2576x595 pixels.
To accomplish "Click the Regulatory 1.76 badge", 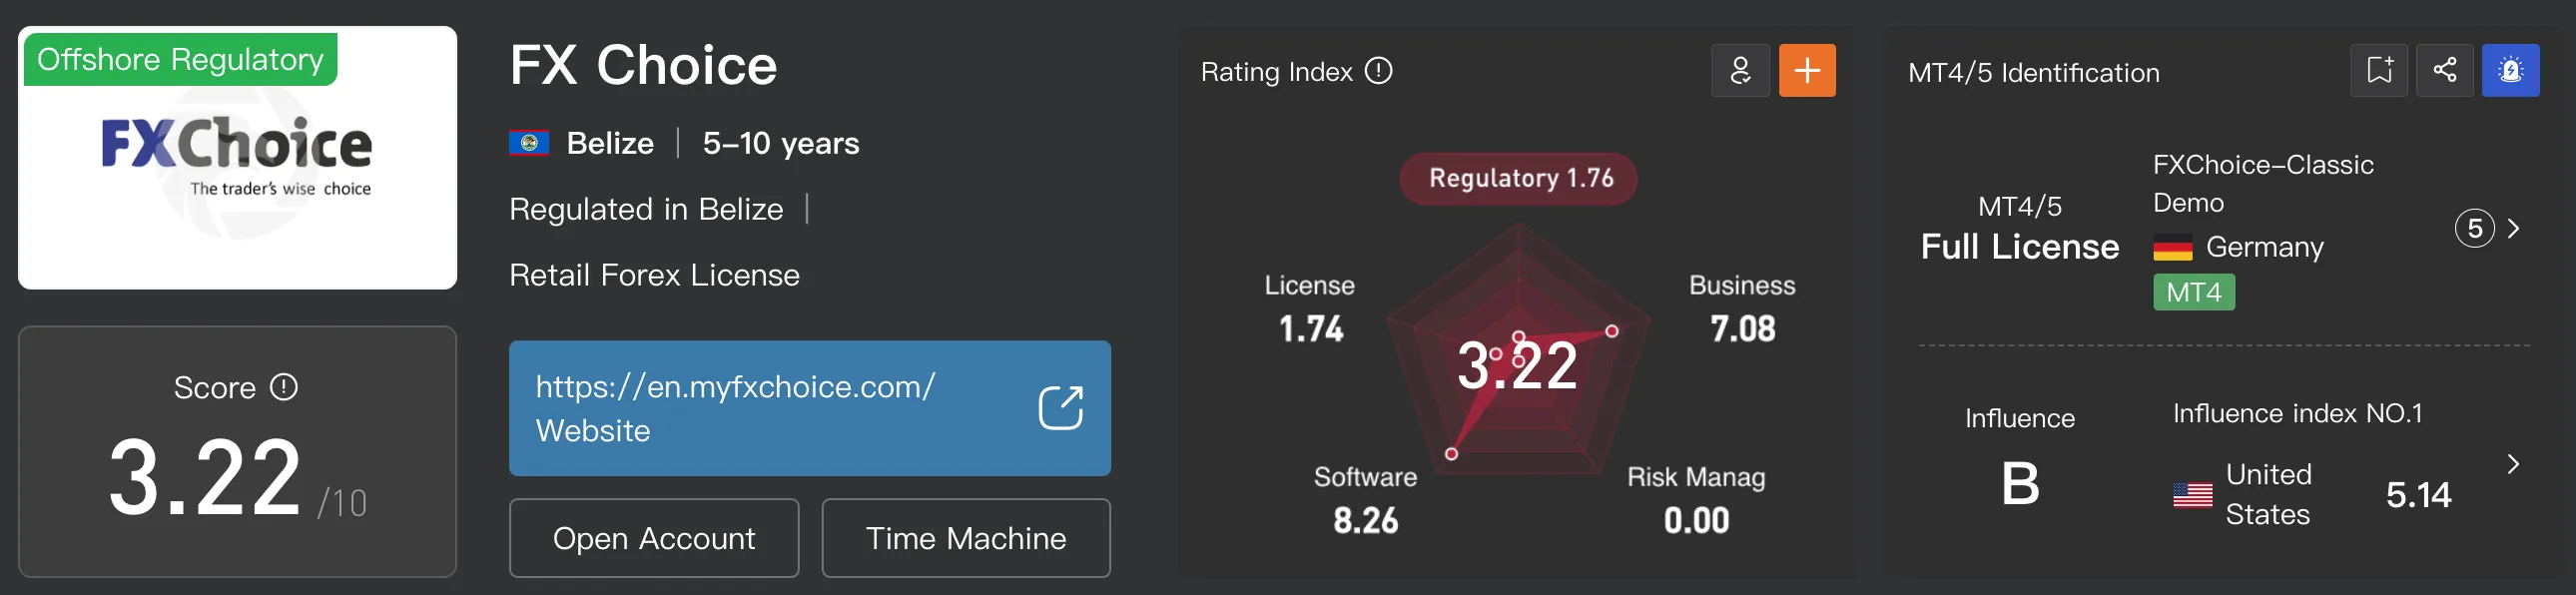I will 1519,178.
